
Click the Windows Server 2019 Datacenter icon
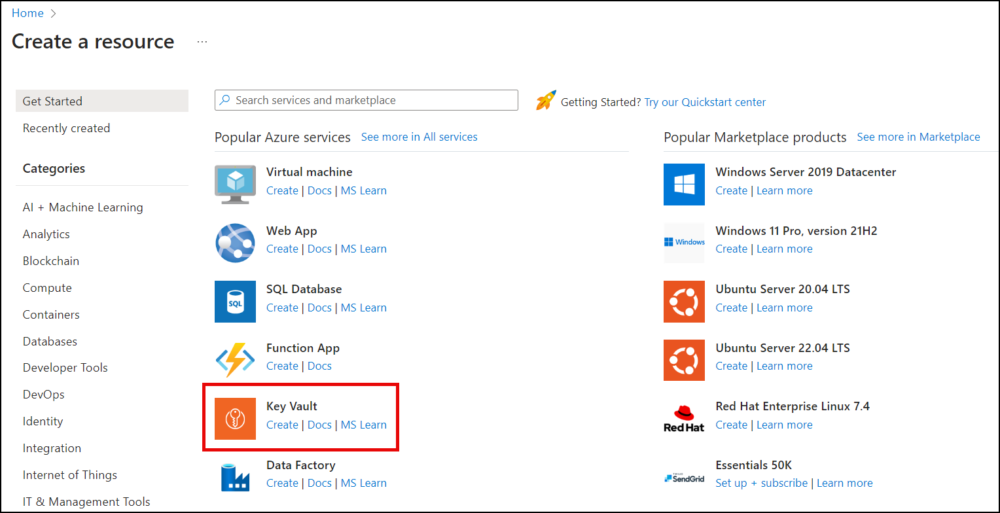click(x=684, y=183)
